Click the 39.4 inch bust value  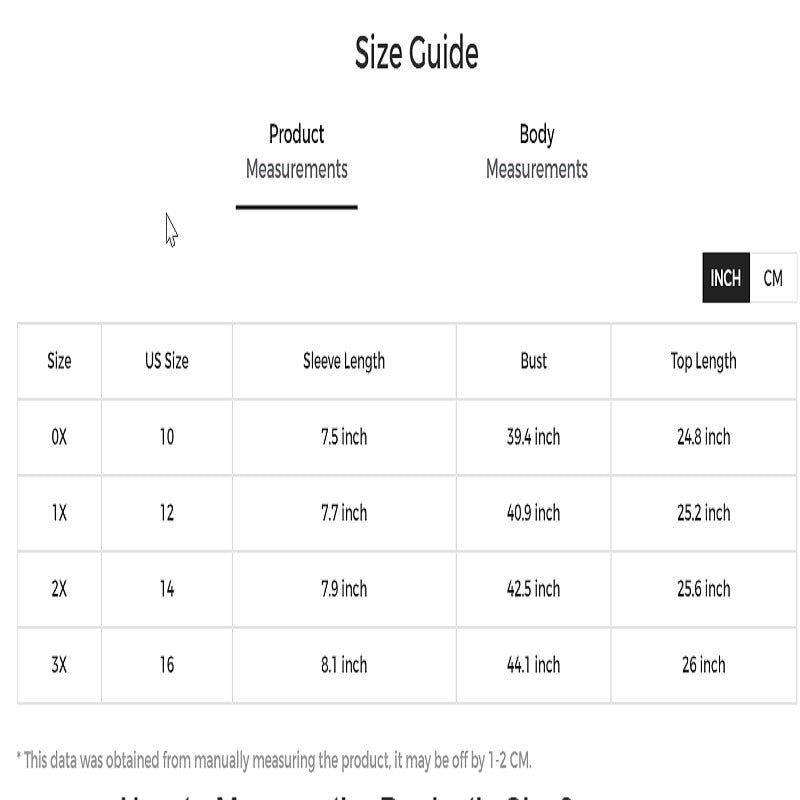[x=533, y=437]
